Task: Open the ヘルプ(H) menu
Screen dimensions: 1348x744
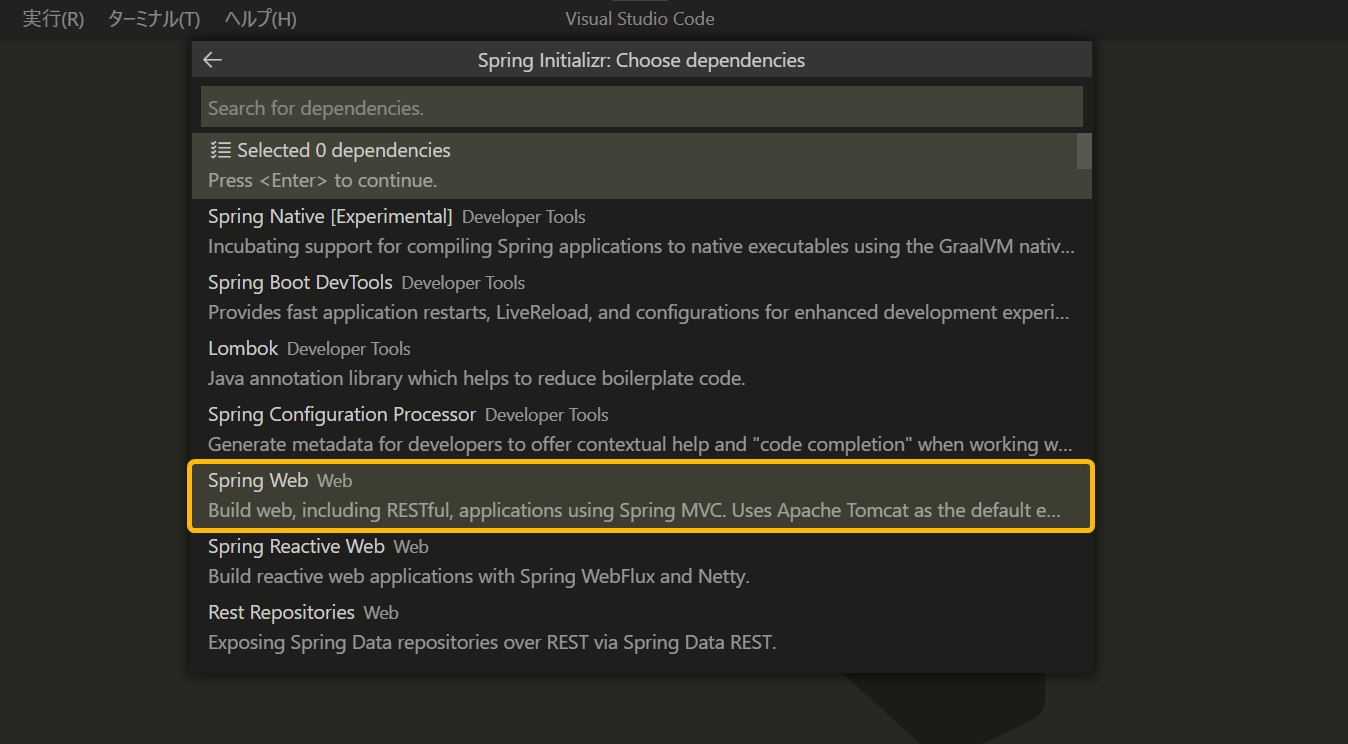Action: click(260, 19)
